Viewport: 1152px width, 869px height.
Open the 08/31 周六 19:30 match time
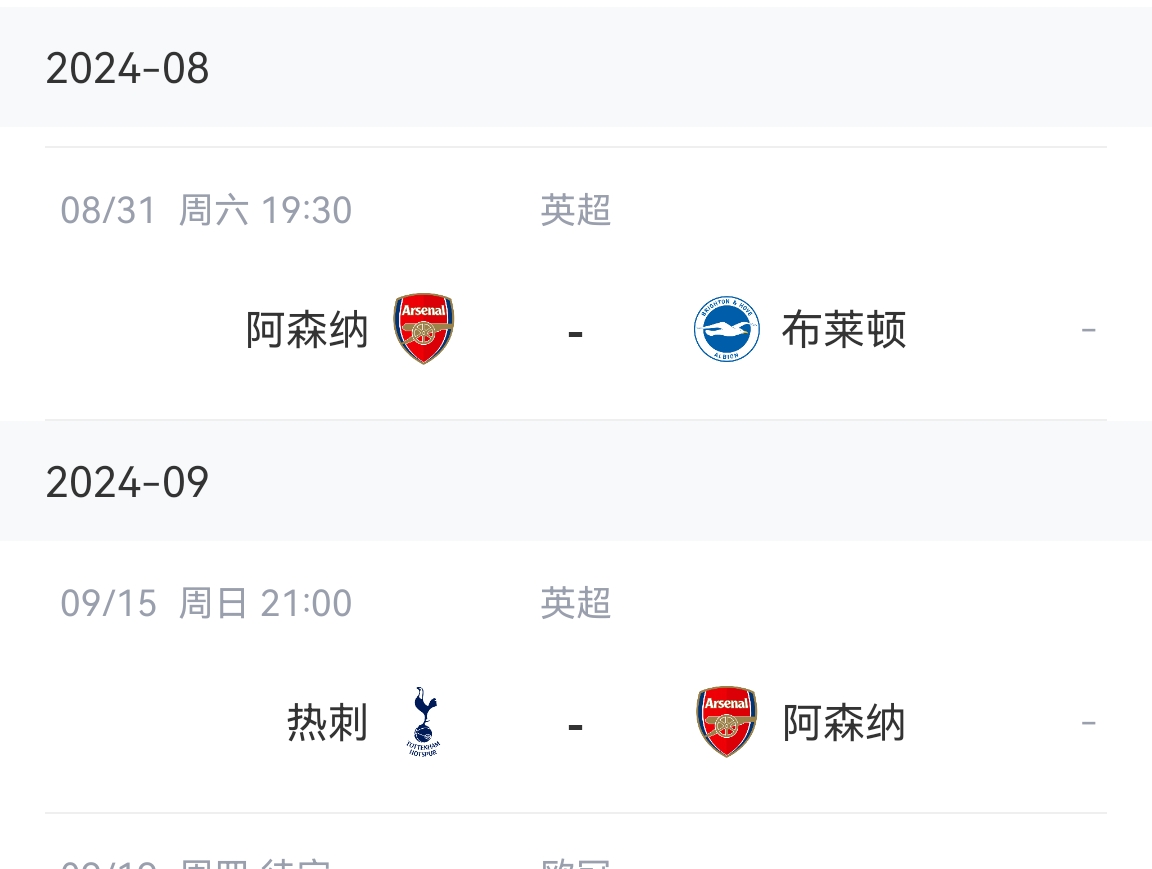pos(206,210)
